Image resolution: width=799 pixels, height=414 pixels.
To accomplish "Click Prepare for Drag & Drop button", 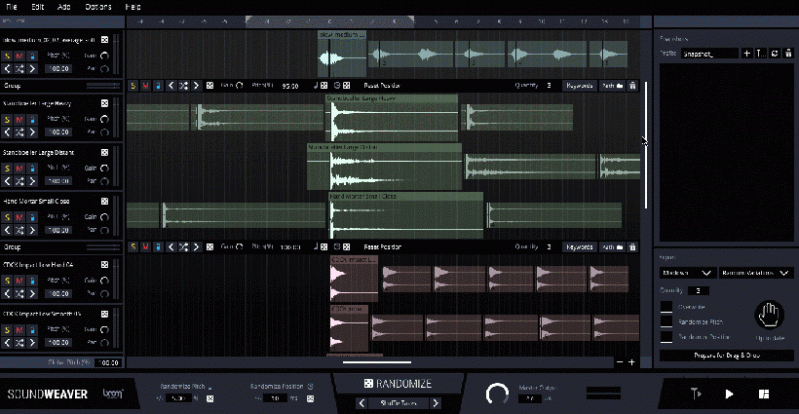I will click(x=727, y=355).
